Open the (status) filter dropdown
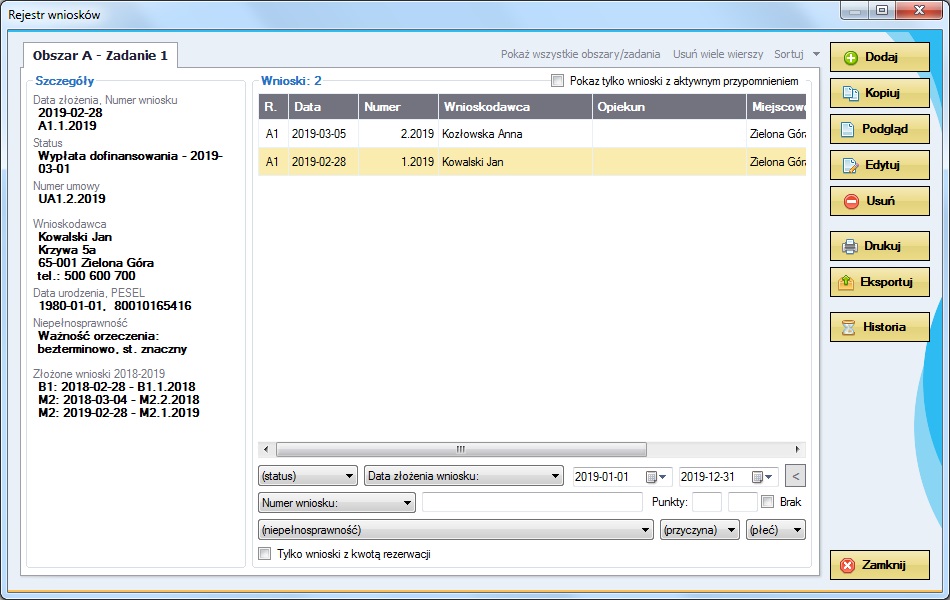 pyautogui.click(x=308, y=476)
